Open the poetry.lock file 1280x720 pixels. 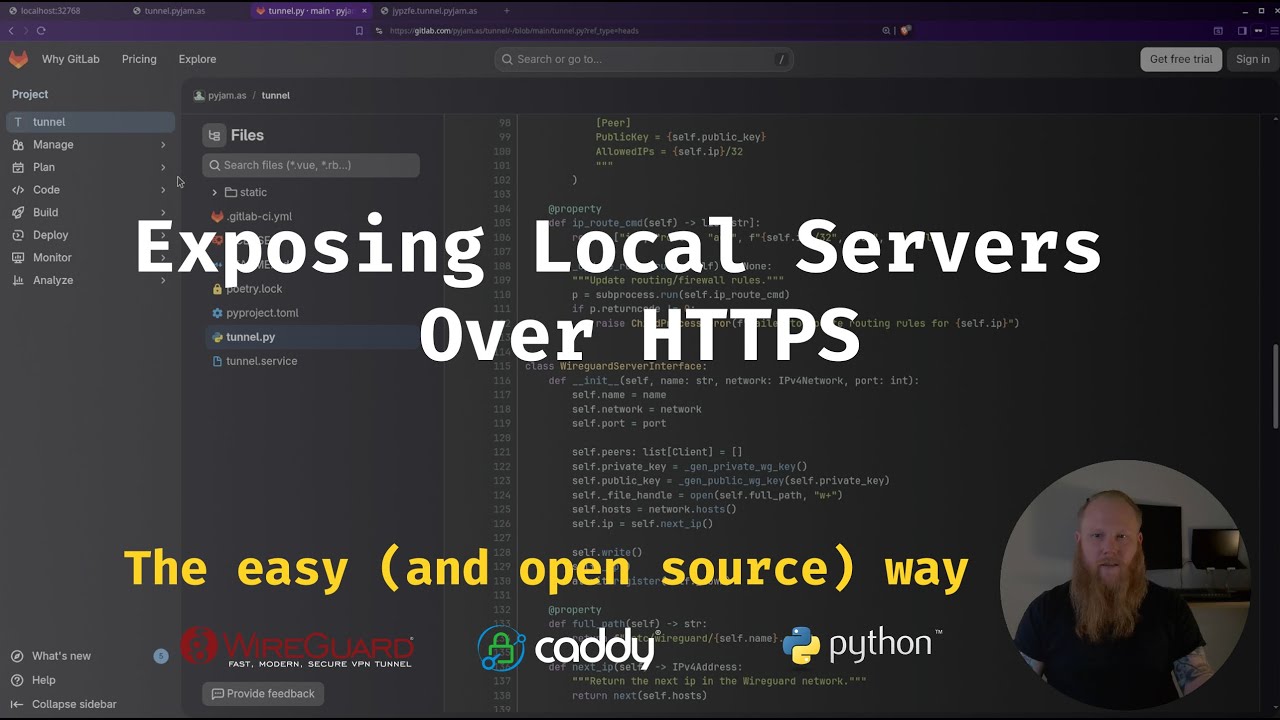click(x=254, y=289)
